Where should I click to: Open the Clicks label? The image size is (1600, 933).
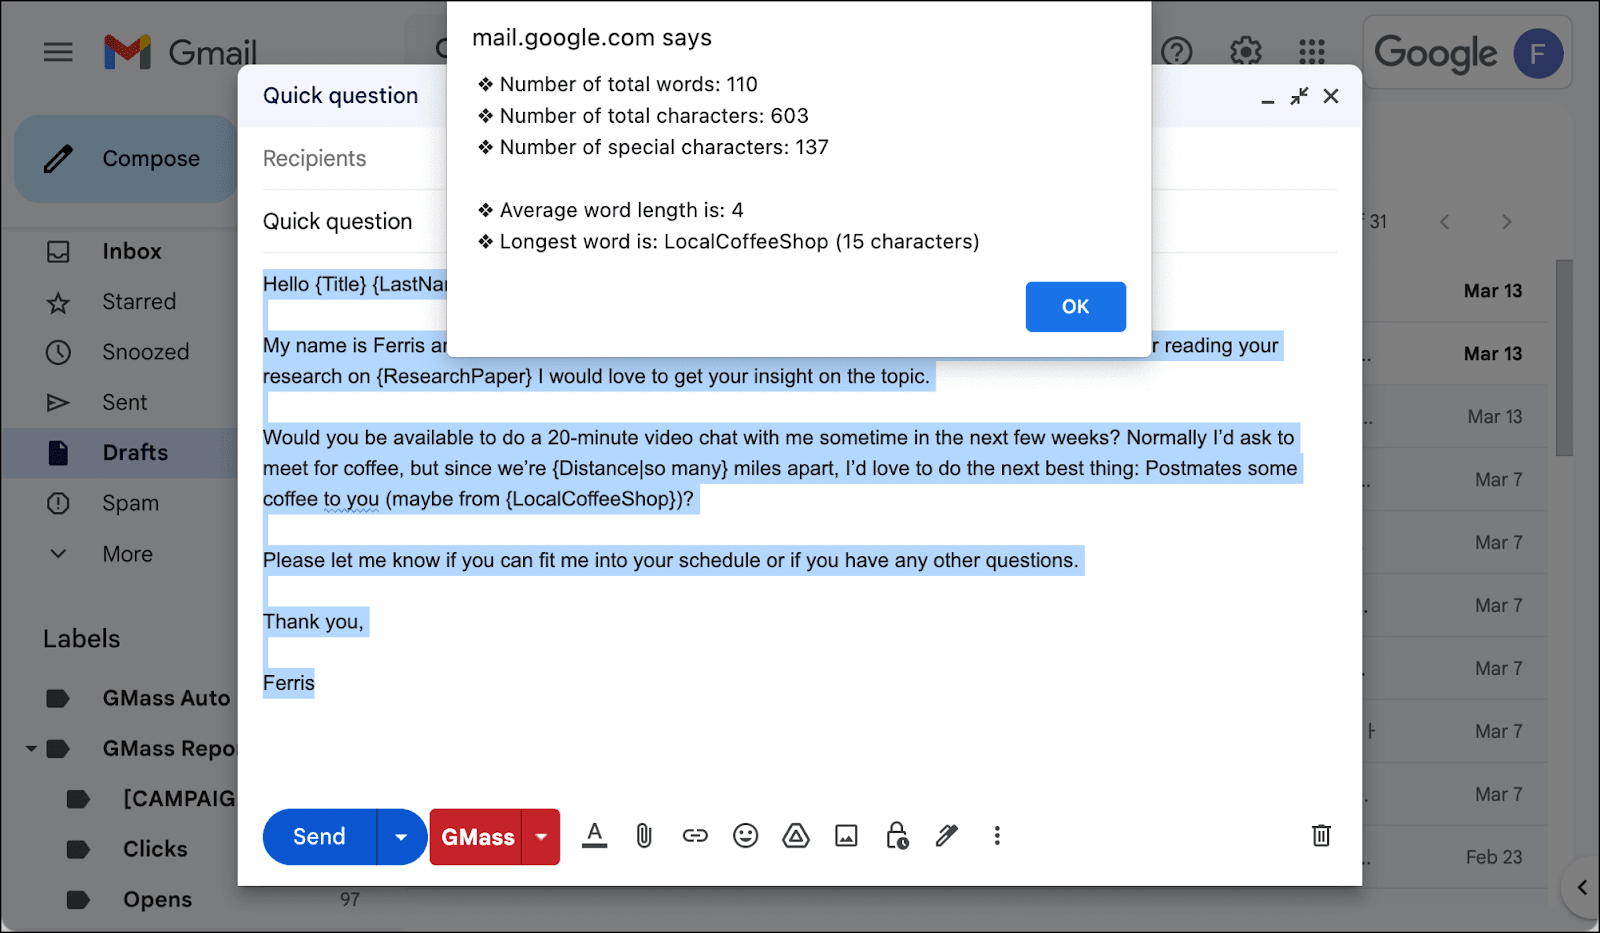point(155,849)
